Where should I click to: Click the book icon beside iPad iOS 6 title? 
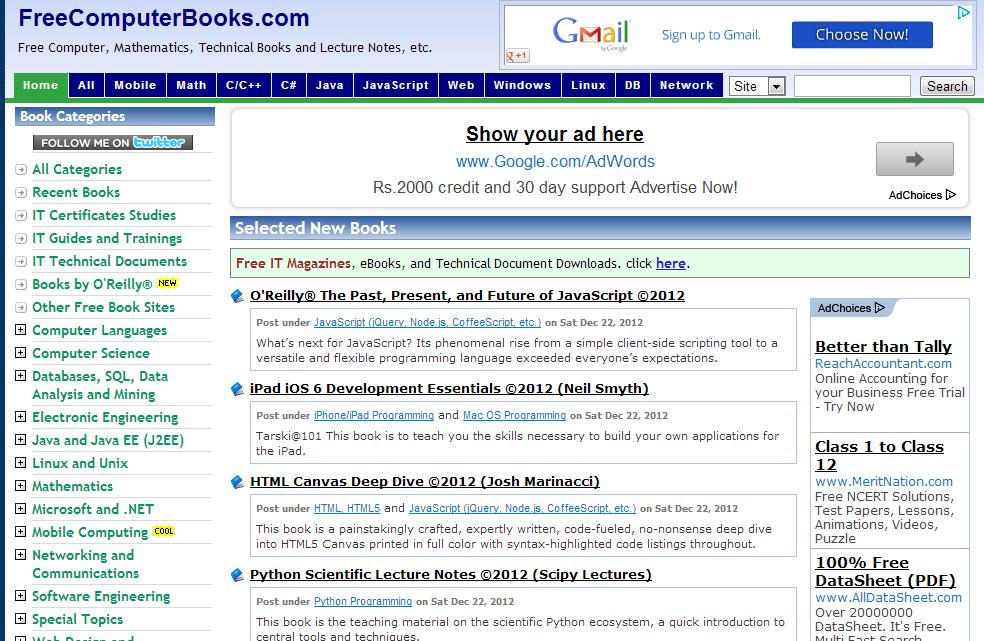237,389
